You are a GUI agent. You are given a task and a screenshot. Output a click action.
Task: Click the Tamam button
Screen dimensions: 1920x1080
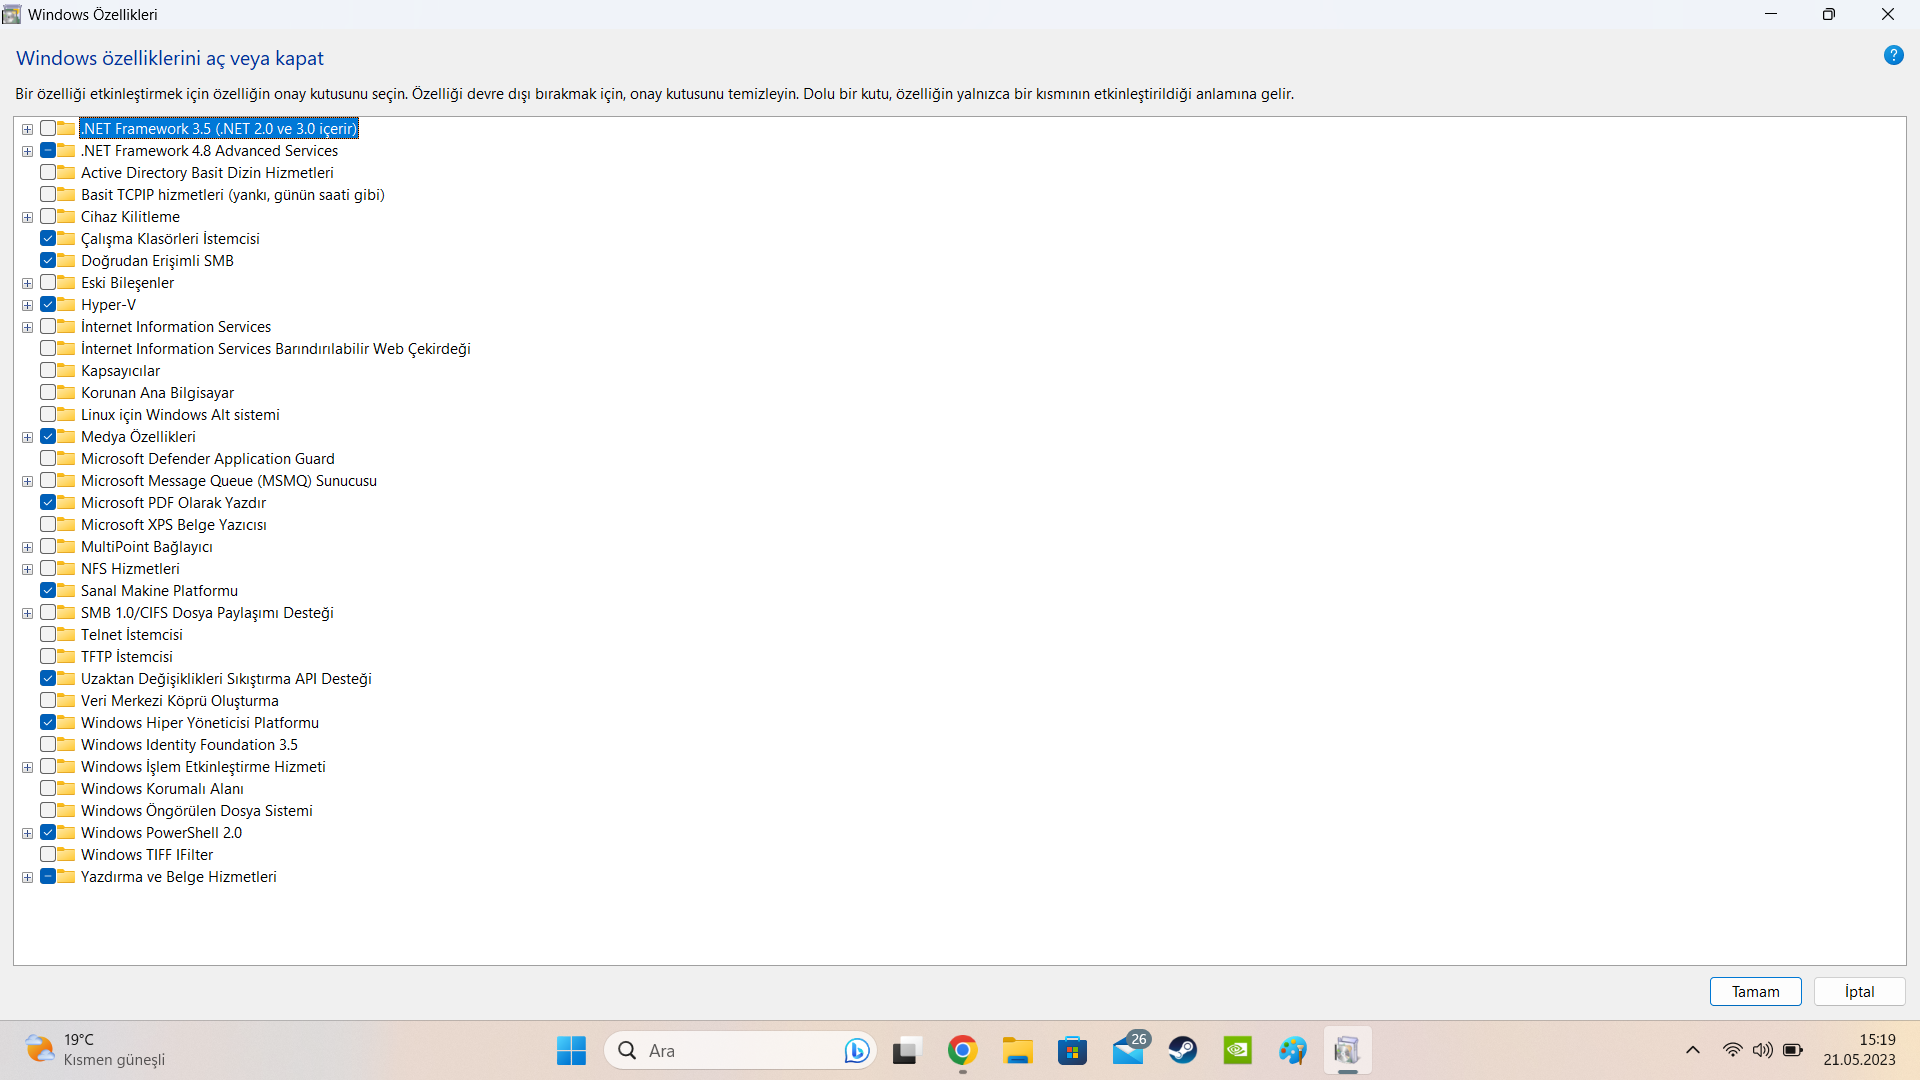tap(1755, 992)
